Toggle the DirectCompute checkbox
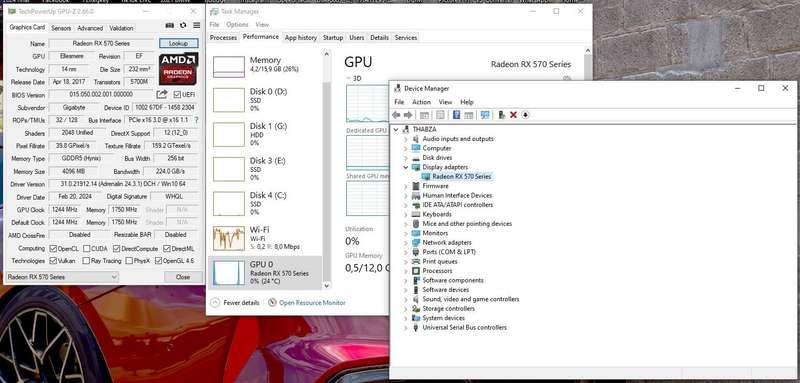 (116, 248)
